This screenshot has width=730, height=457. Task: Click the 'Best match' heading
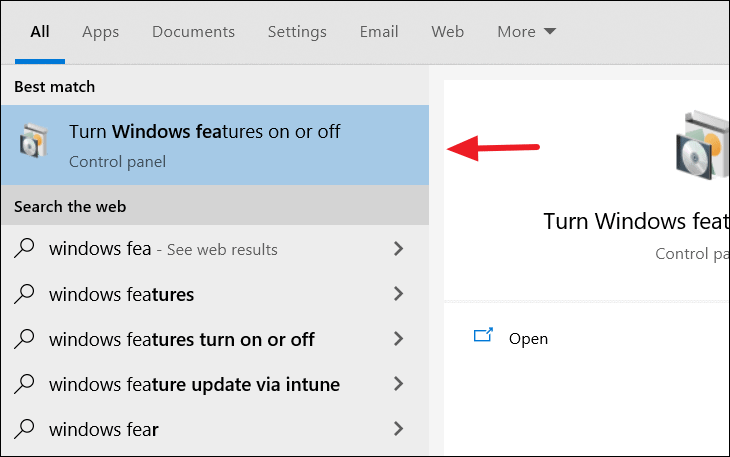click(x=54, y=87)
